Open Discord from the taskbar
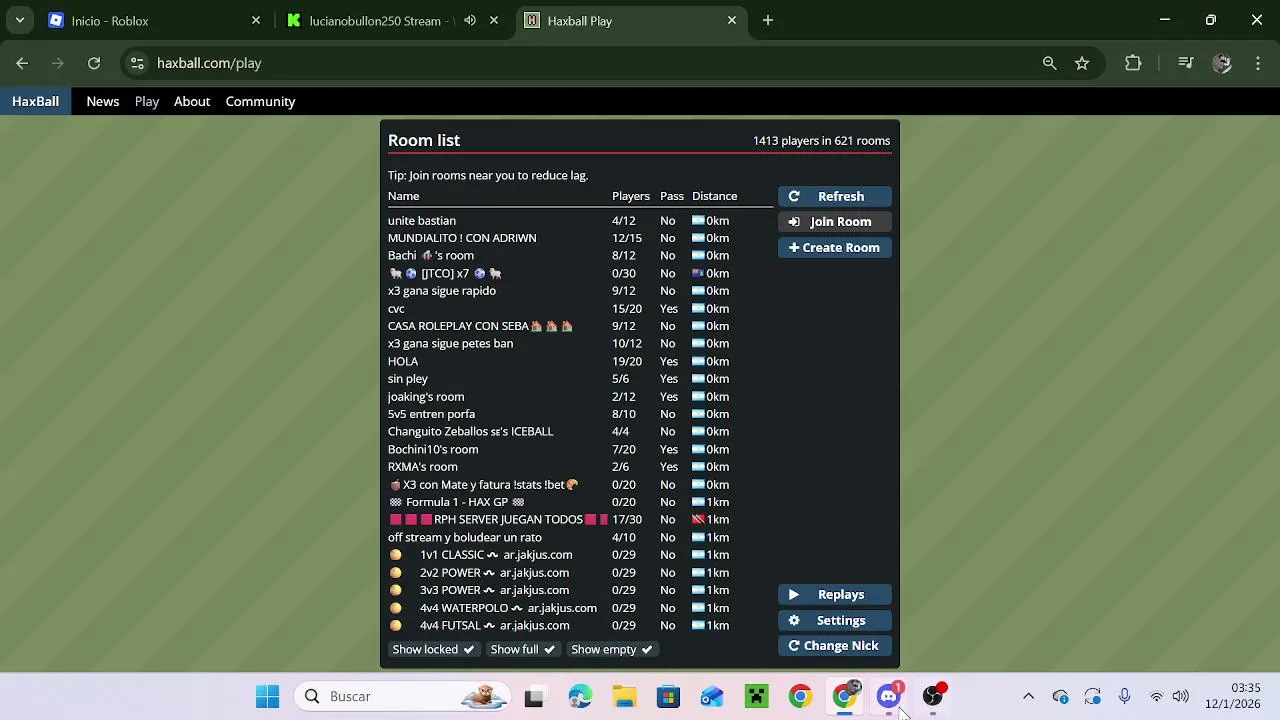 pos(889,697)
